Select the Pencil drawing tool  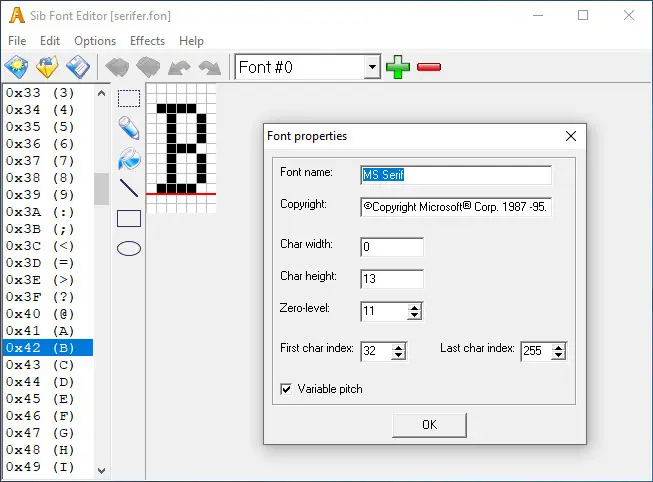129,128
